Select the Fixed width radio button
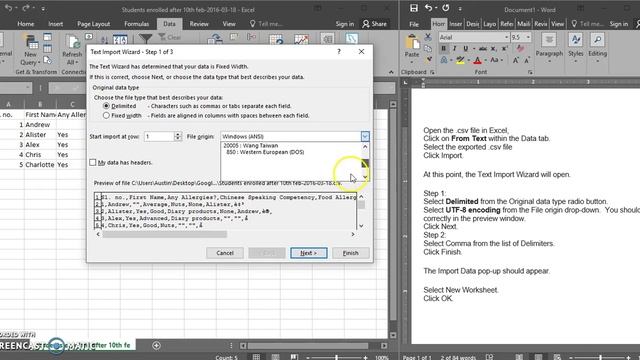The height and width of the screenshot is (360, 640). pyautogui.click(x=106, y=116)
